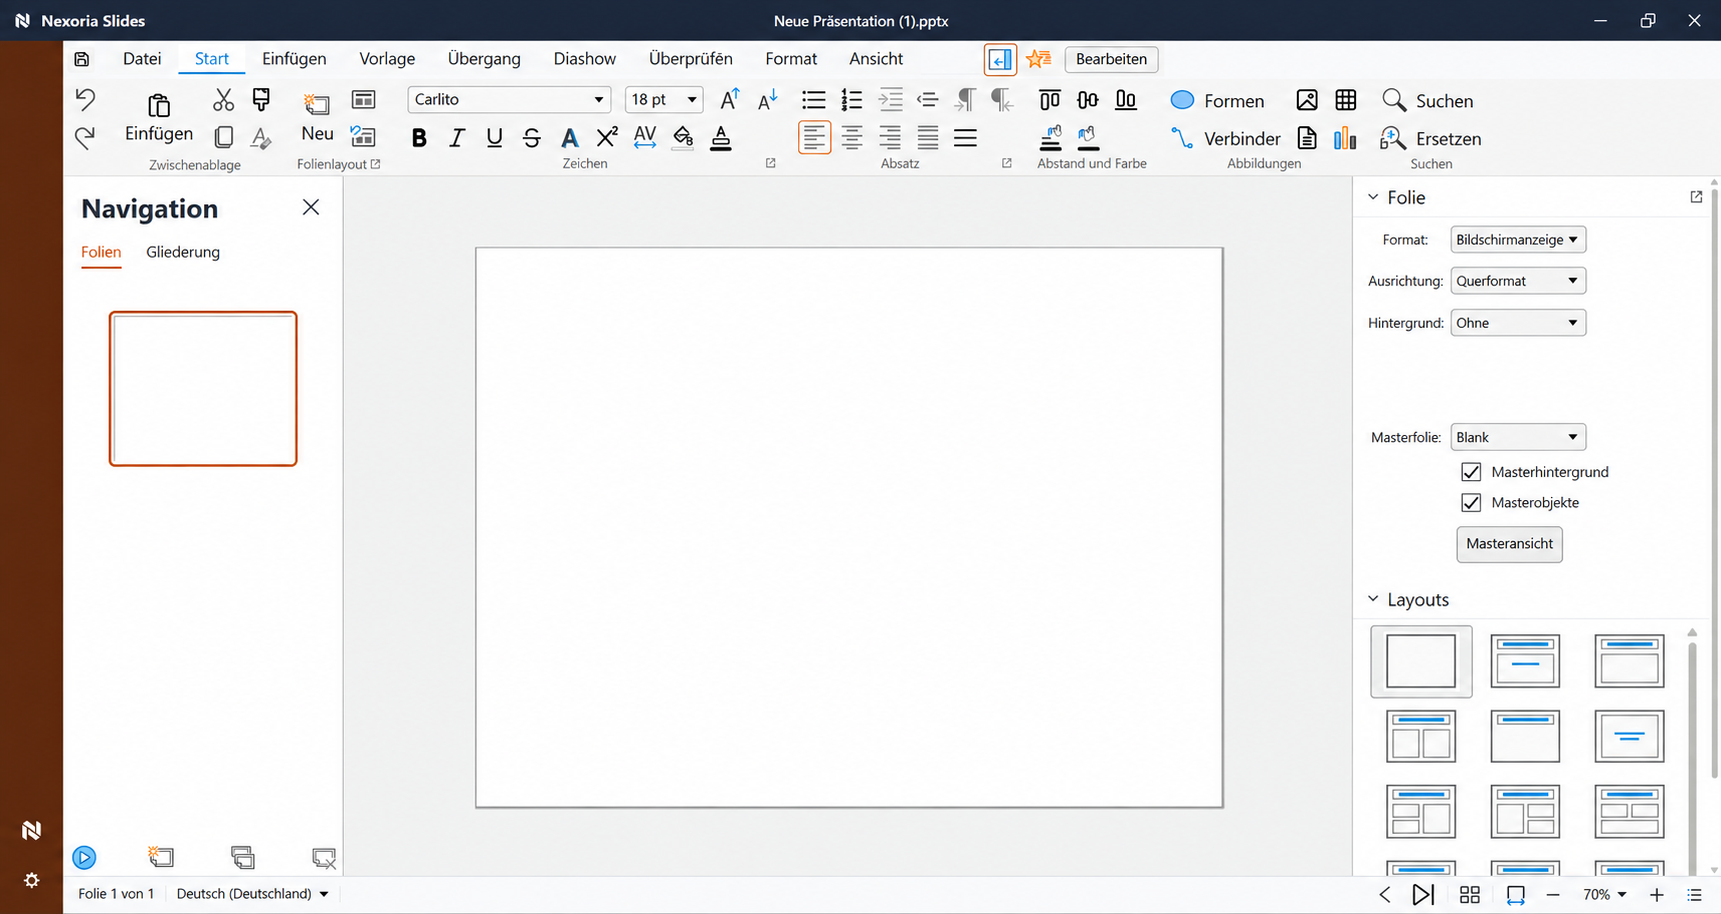Insert a chart via bar chart icon
Viewport: 1721px width, 914px height.
coord(1346,138)
